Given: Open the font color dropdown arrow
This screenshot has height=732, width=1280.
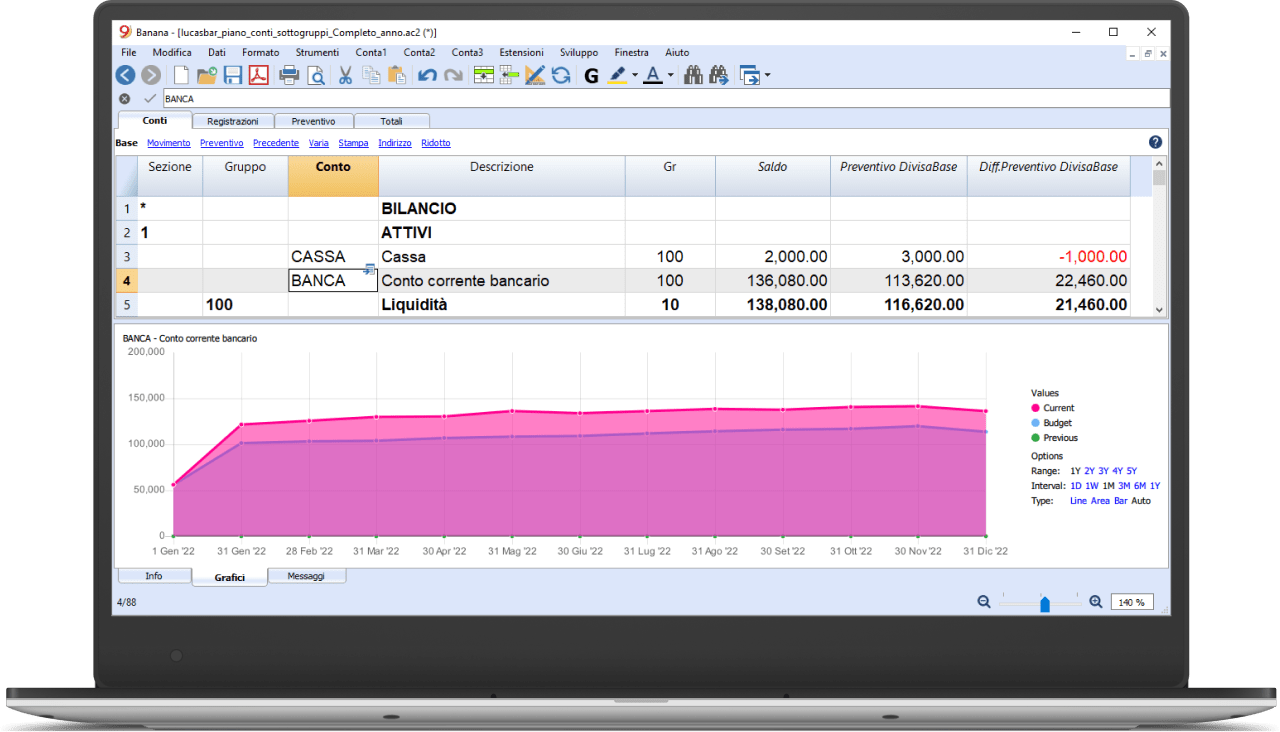Looking at the screenshot, I should (670, 76).
